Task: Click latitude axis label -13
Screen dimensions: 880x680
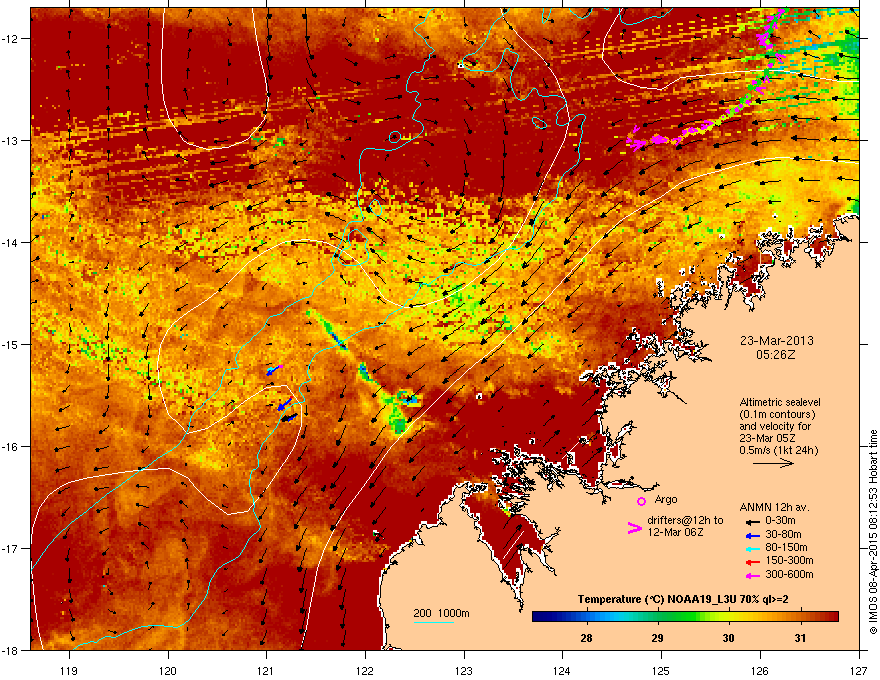Action: point(10,140)
